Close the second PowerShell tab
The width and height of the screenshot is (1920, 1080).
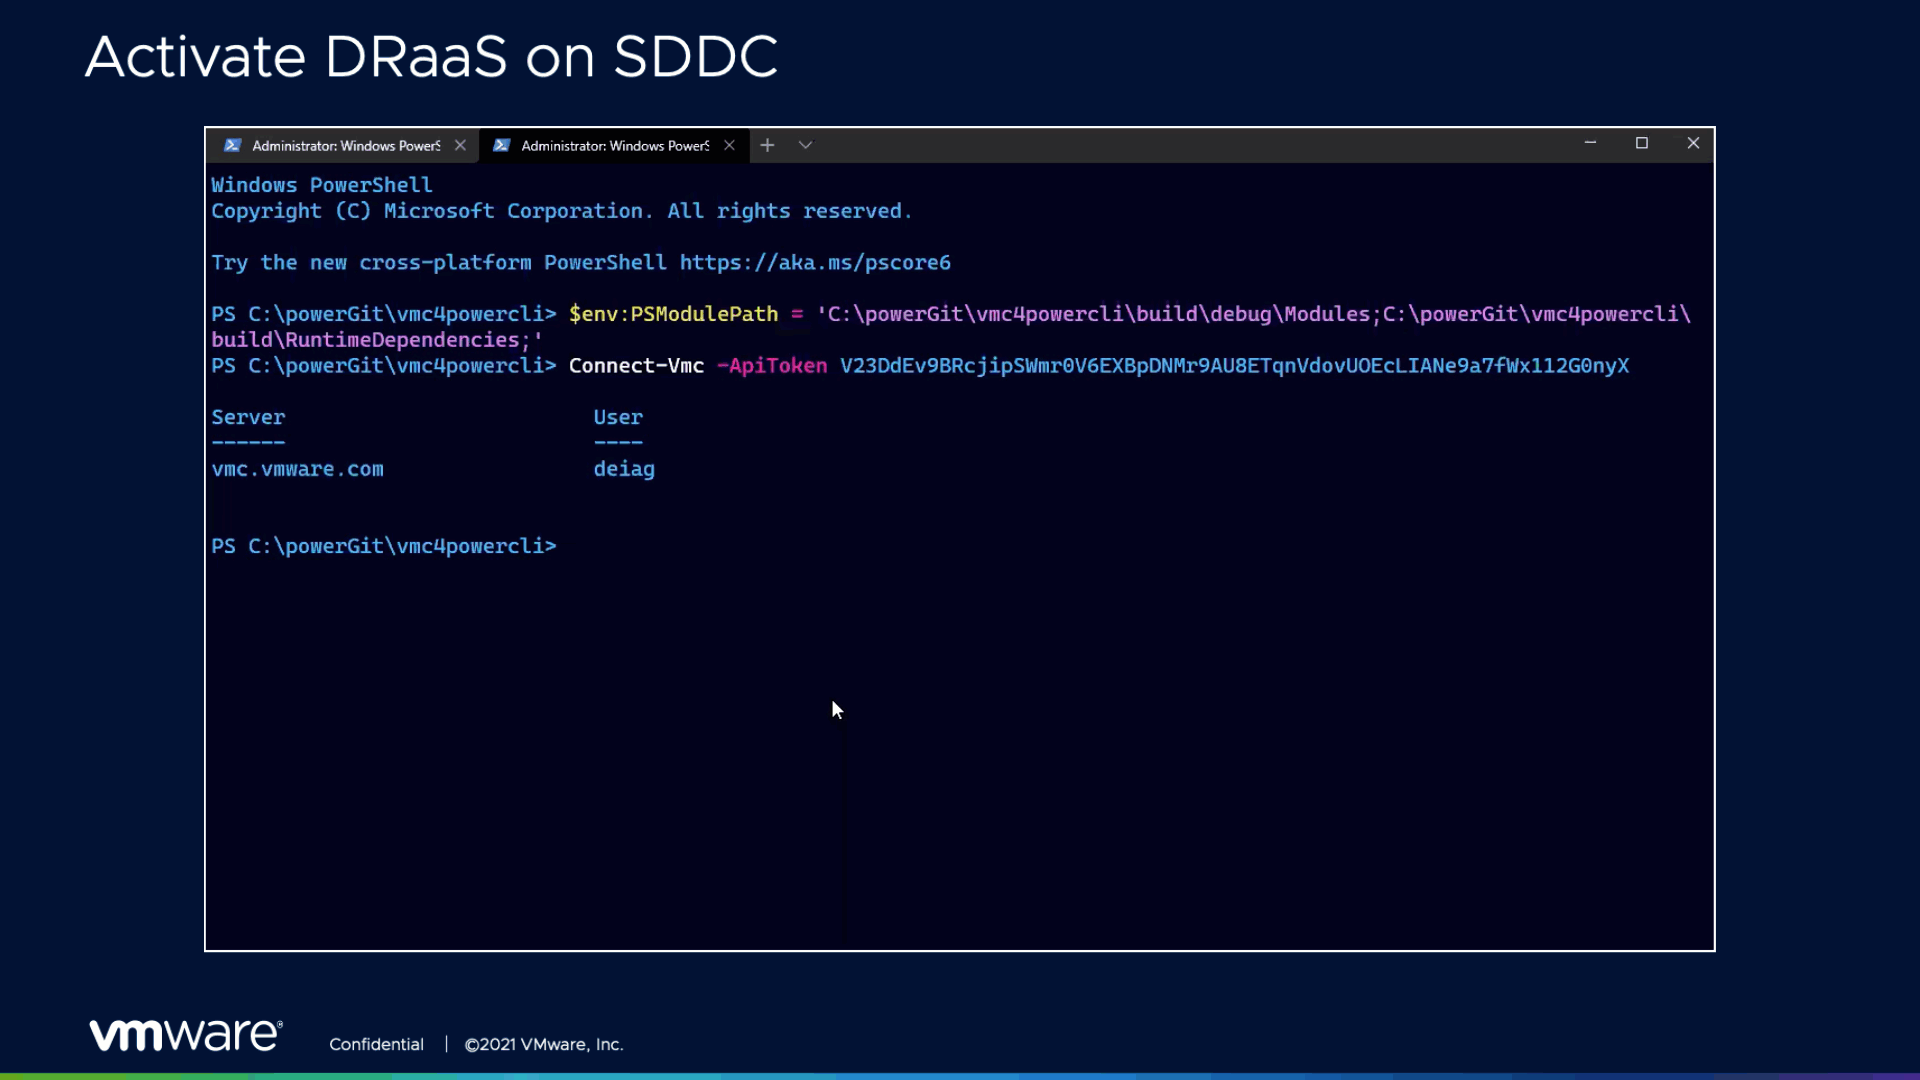tap(729, 146)
